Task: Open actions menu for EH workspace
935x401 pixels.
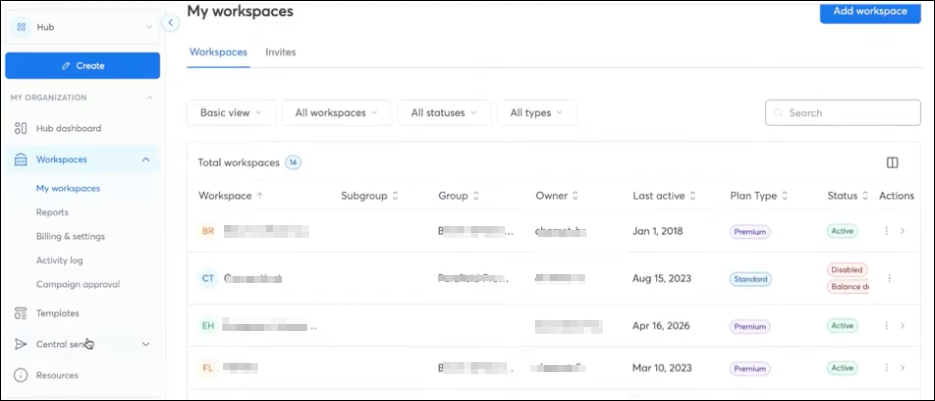Action: pyautogui.click(x=887, y=326)
